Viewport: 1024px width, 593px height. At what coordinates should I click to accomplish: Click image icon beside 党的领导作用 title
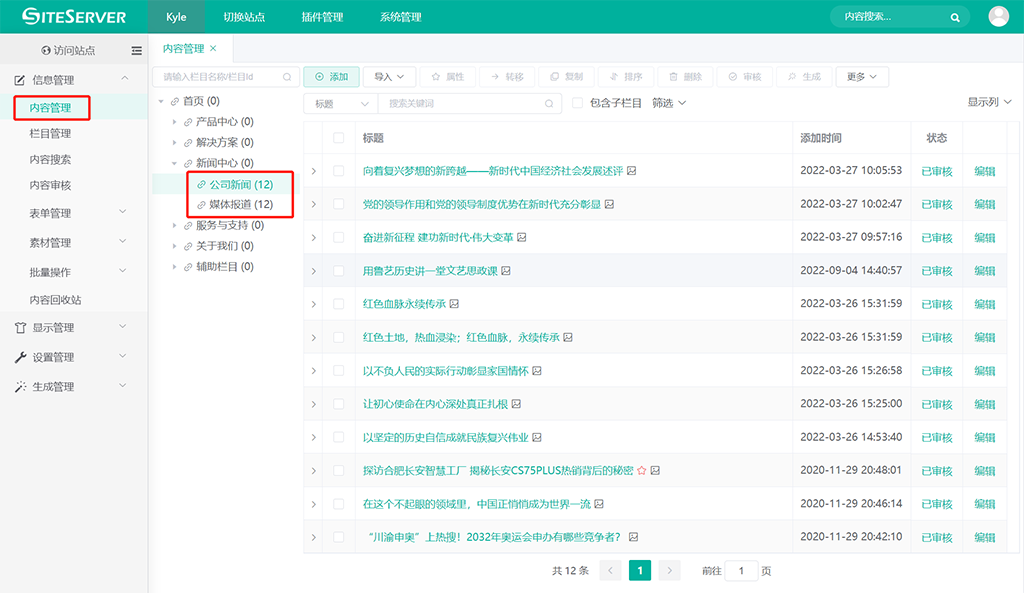609,204
